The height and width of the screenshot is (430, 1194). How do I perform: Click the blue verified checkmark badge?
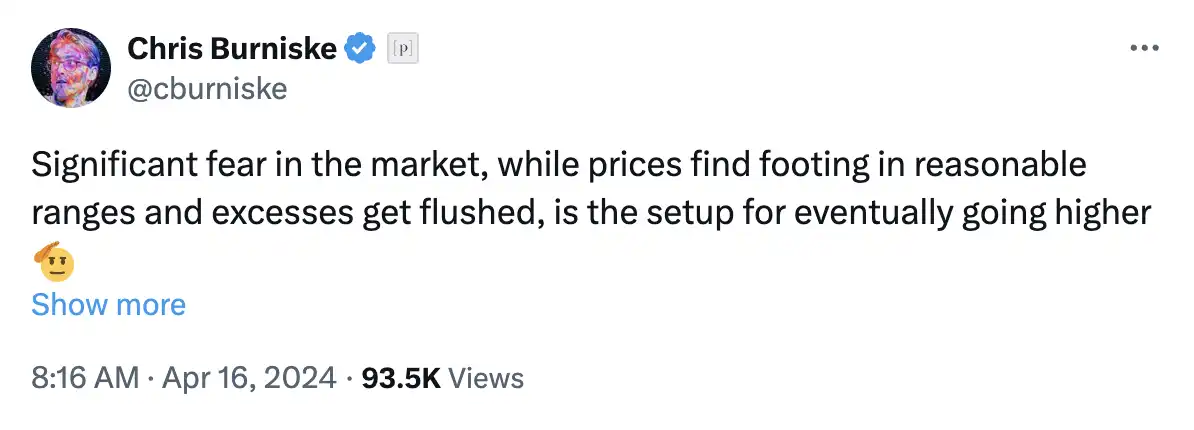pyautogui.click(x=360, y=48)
